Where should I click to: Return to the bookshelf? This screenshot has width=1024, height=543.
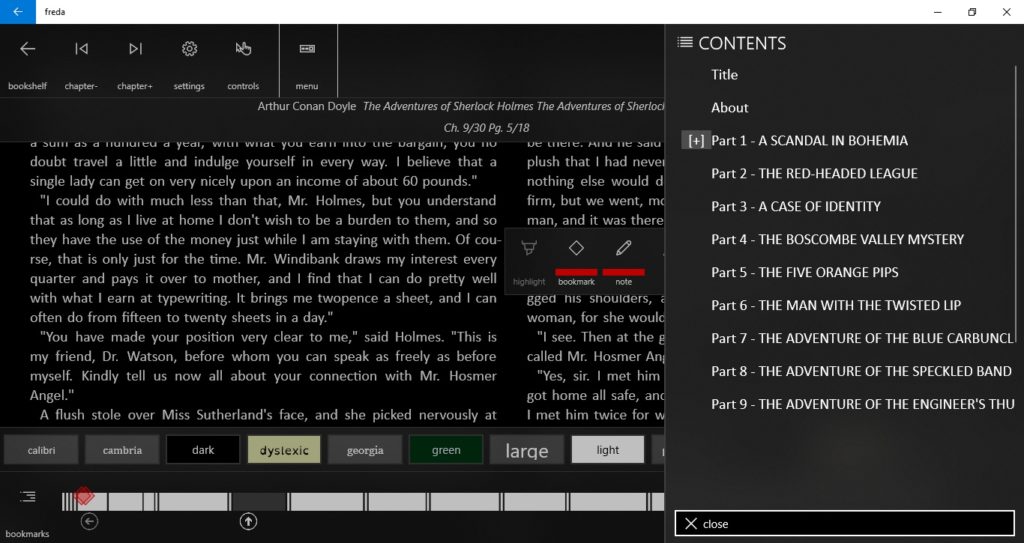[27, 49]
